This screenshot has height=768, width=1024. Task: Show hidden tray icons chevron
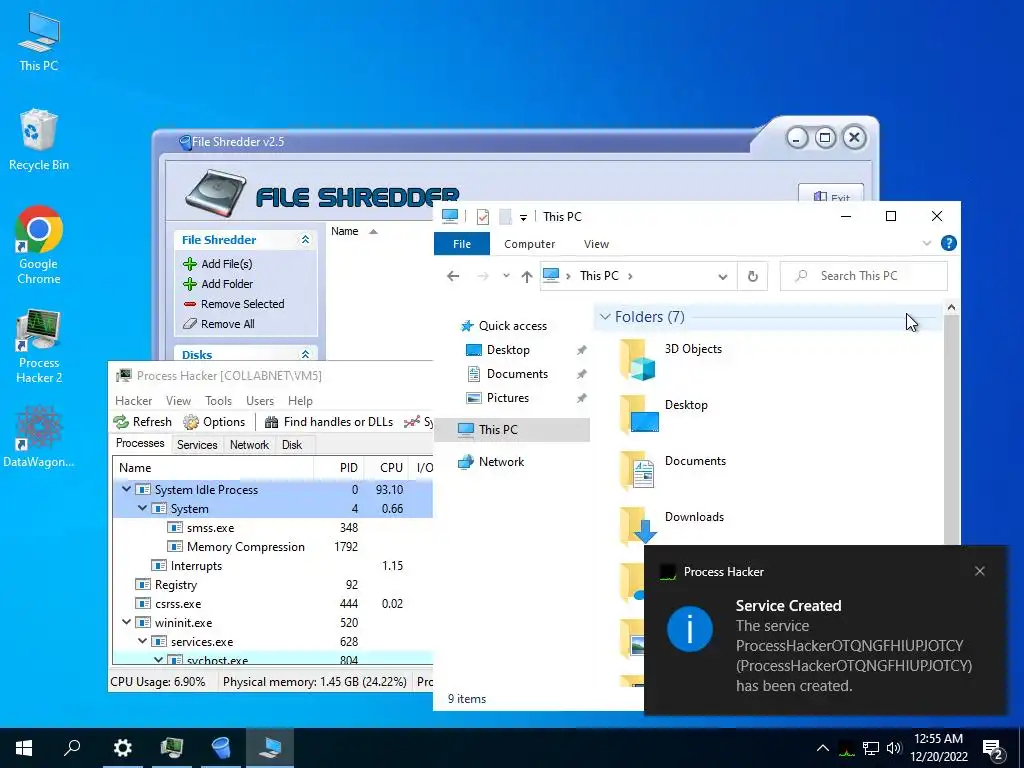[x=823, y=748]
